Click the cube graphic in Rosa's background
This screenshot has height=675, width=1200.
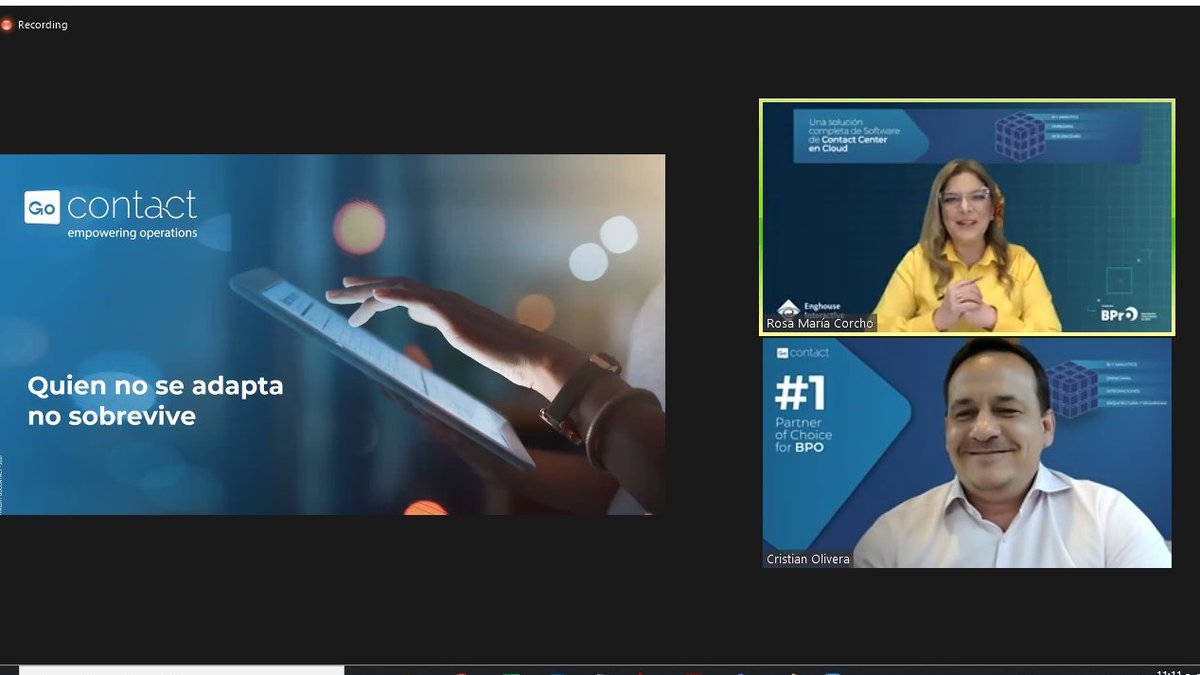(x=1020, y=135)
